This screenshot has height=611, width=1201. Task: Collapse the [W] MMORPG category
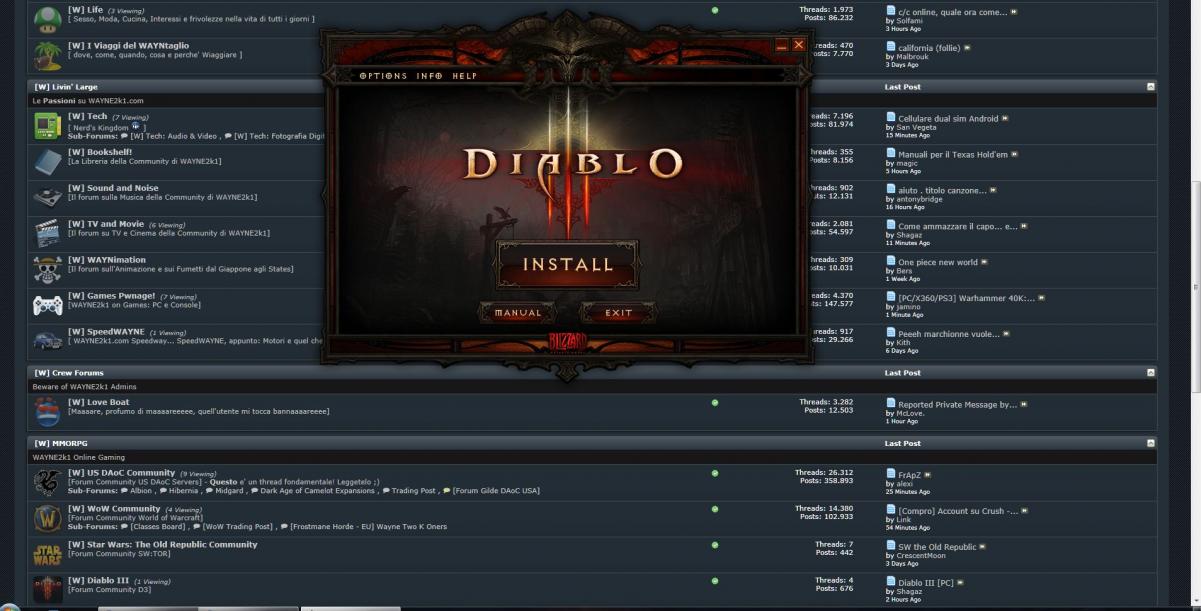[x=1150, y=443]
